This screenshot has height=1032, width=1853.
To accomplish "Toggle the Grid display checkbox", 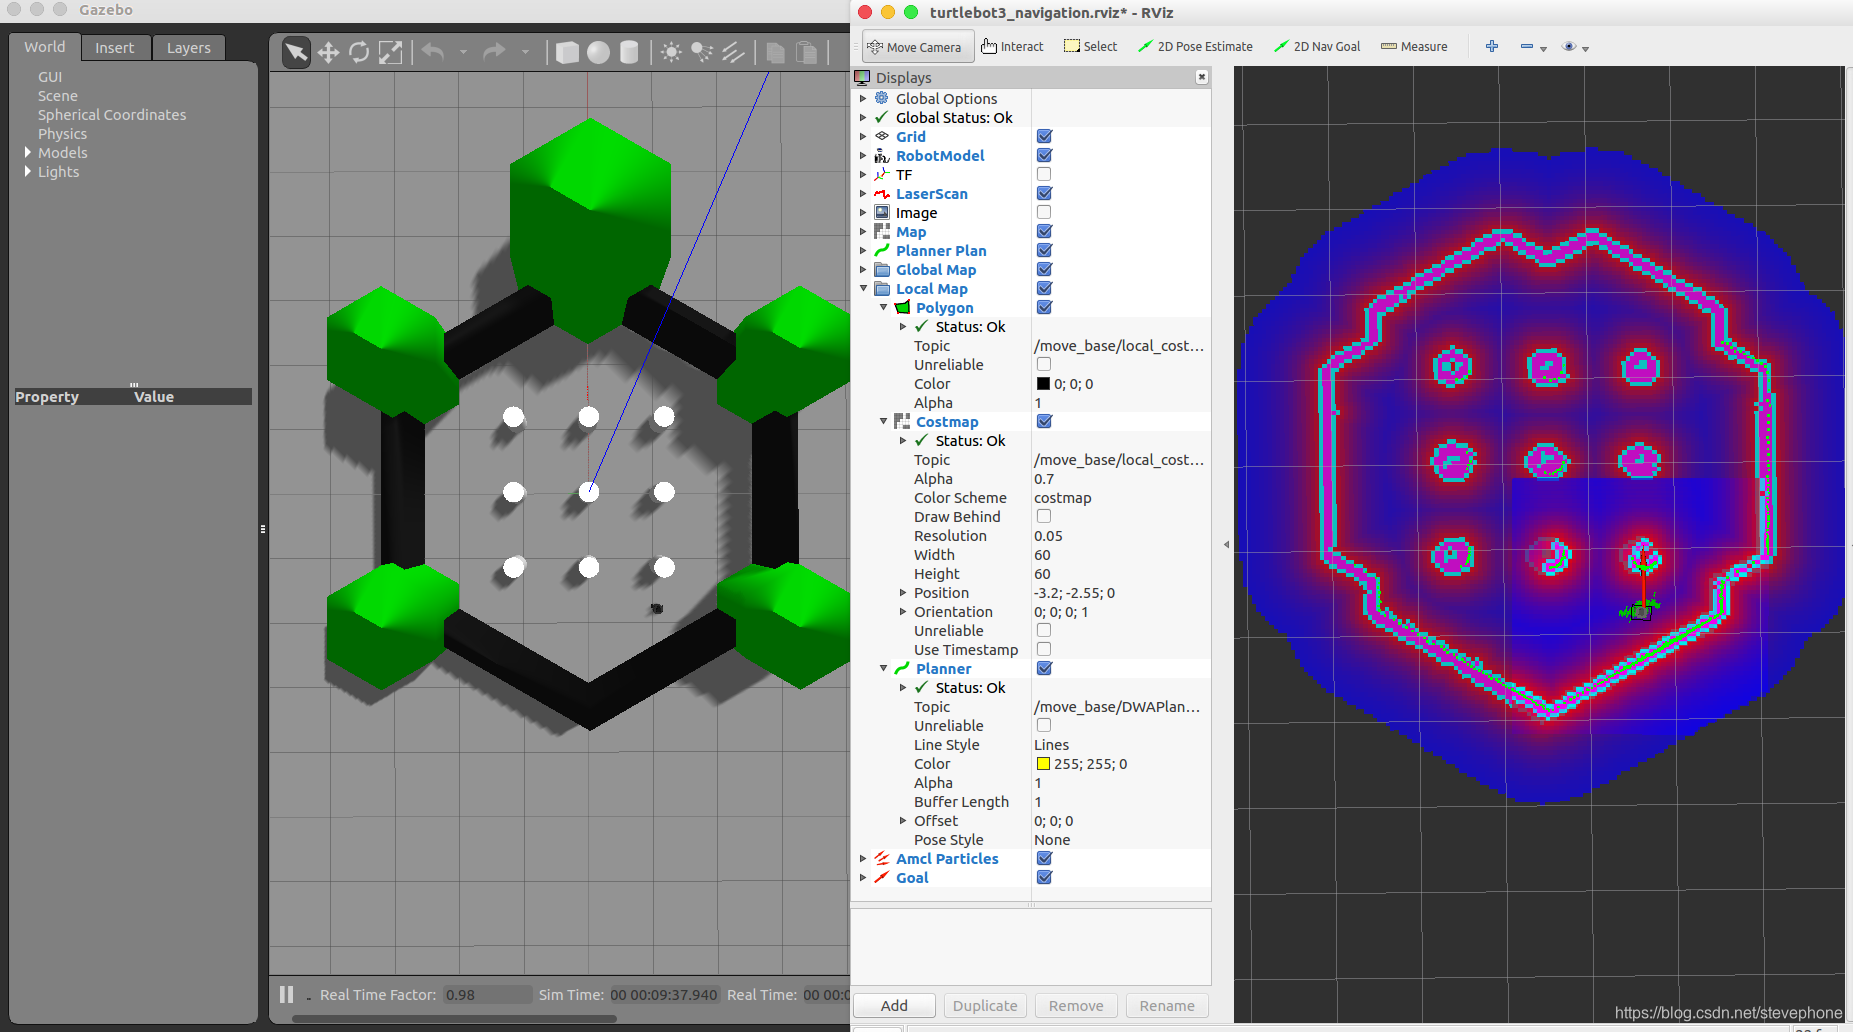I will [1044, 136].
